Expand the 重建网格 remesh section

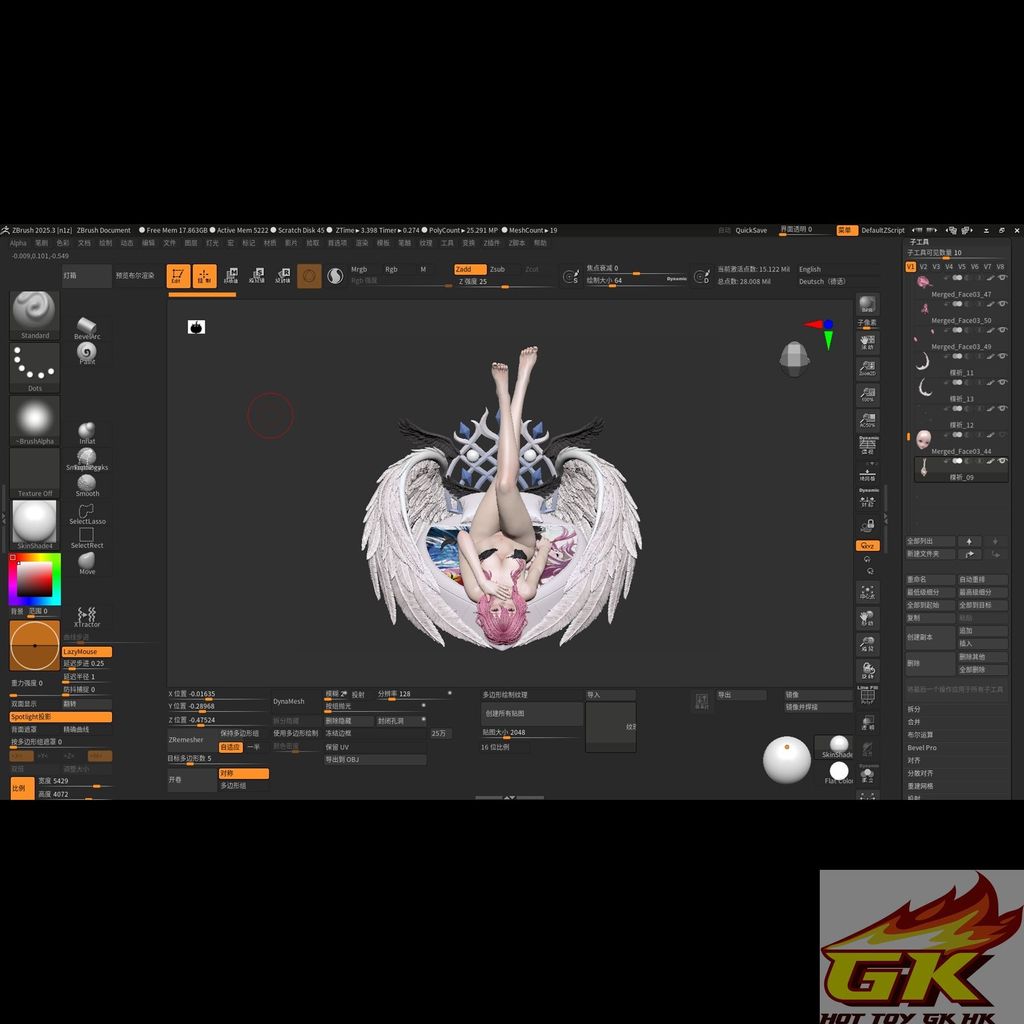point(920,786)
